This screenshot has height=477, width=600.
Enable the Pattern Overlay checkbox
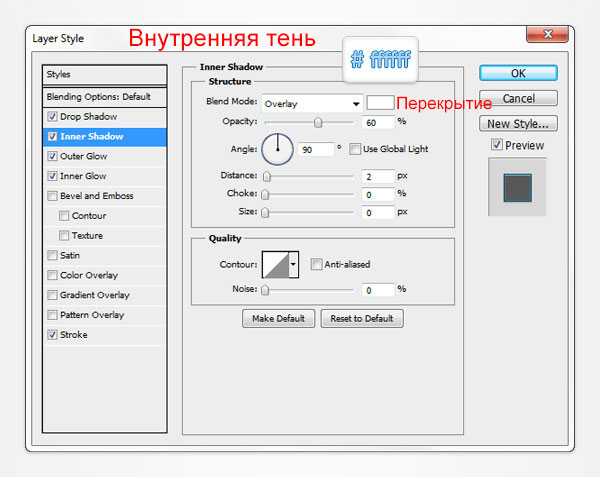pos(52,315)
